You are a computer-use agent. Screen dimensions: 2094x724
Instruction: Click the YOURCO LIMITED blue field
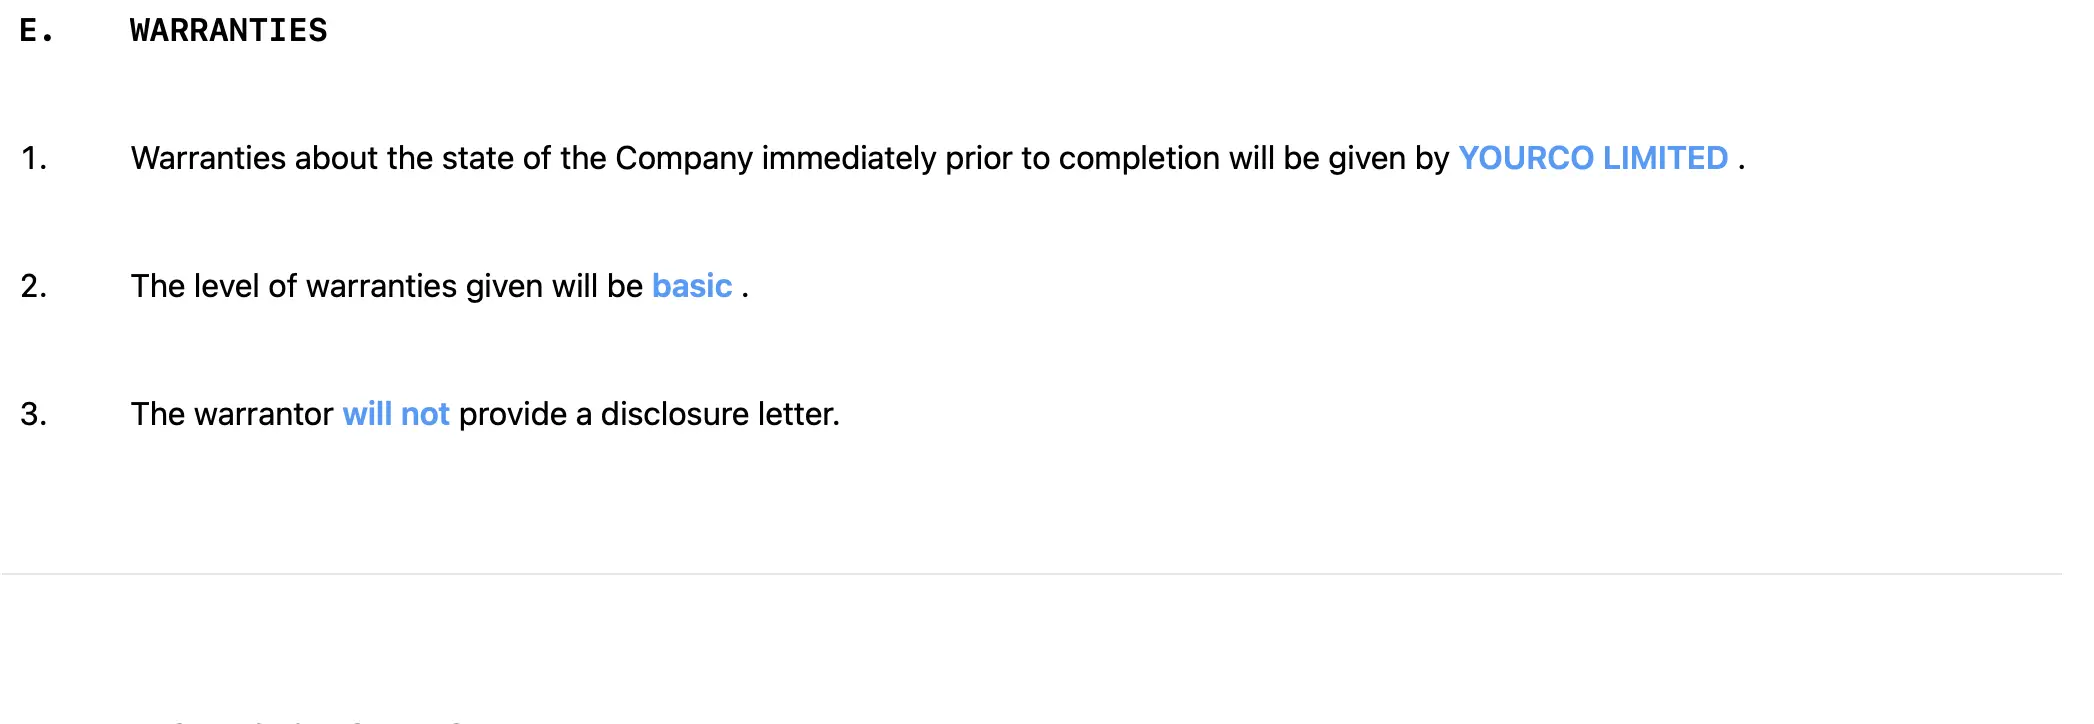tap(1593, 158)
